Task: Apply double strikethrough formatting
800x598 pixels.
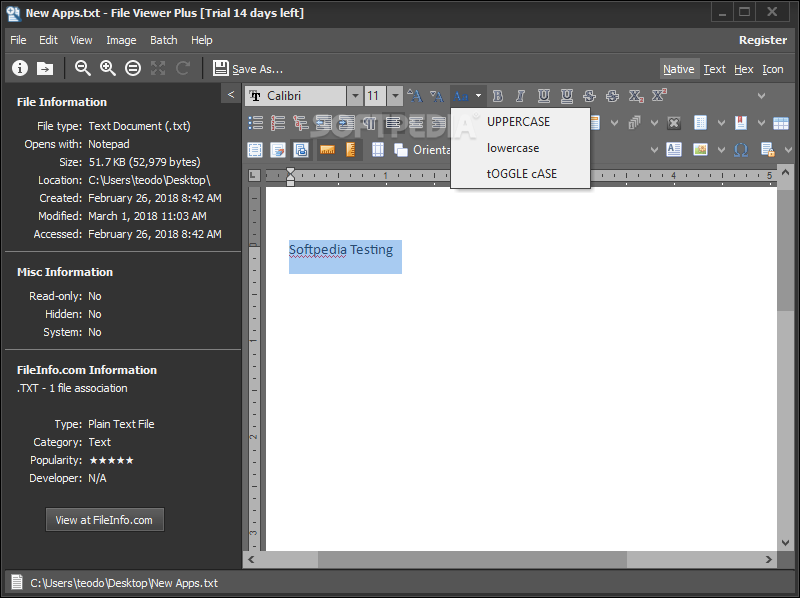Action: point(612,95)
